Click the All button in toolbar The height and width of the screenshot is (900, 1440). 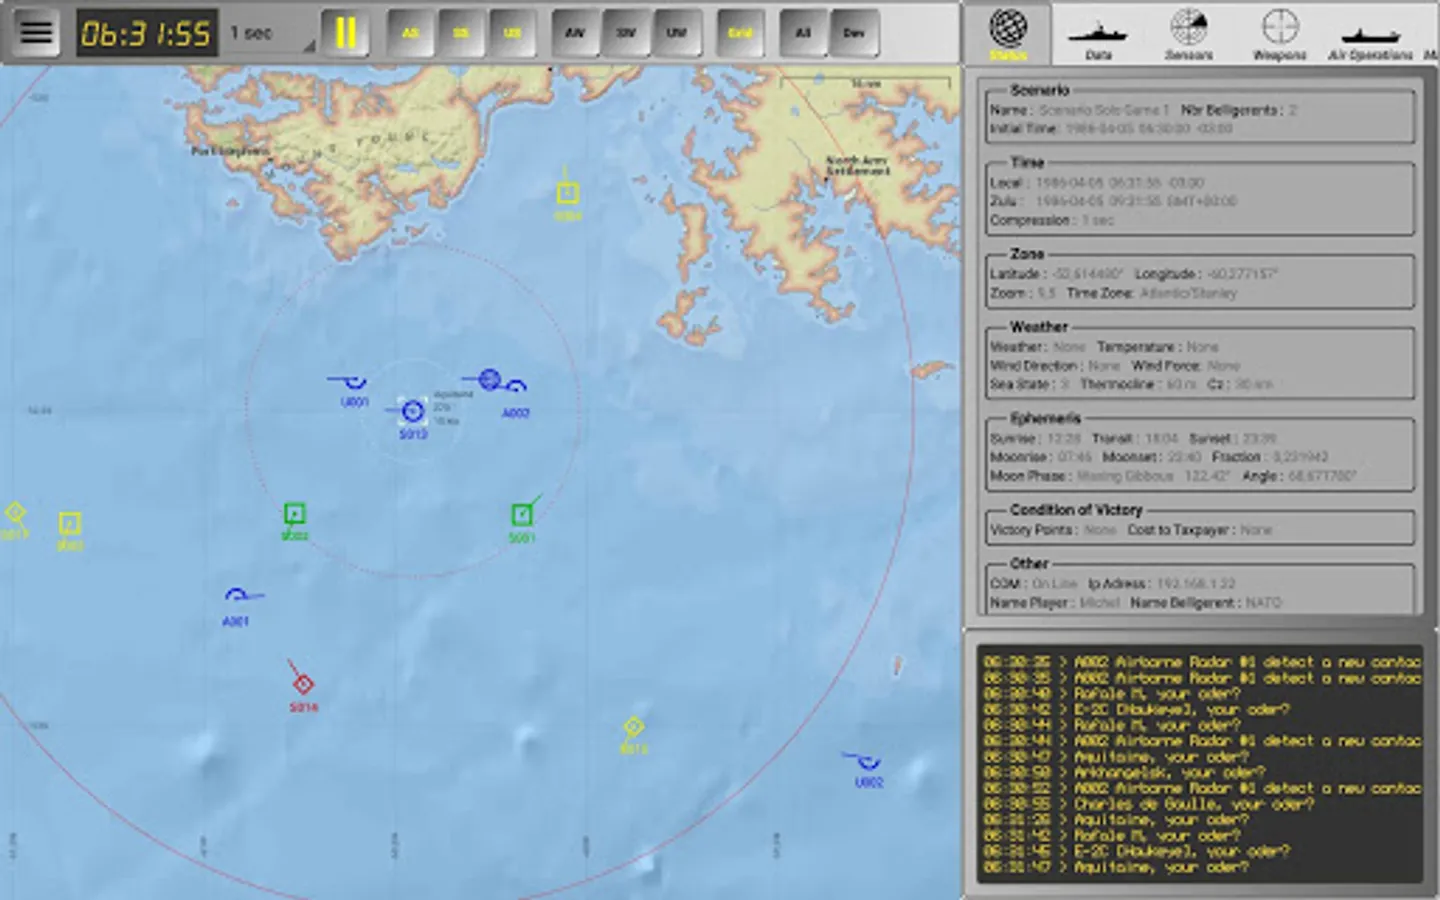(803, 33)
